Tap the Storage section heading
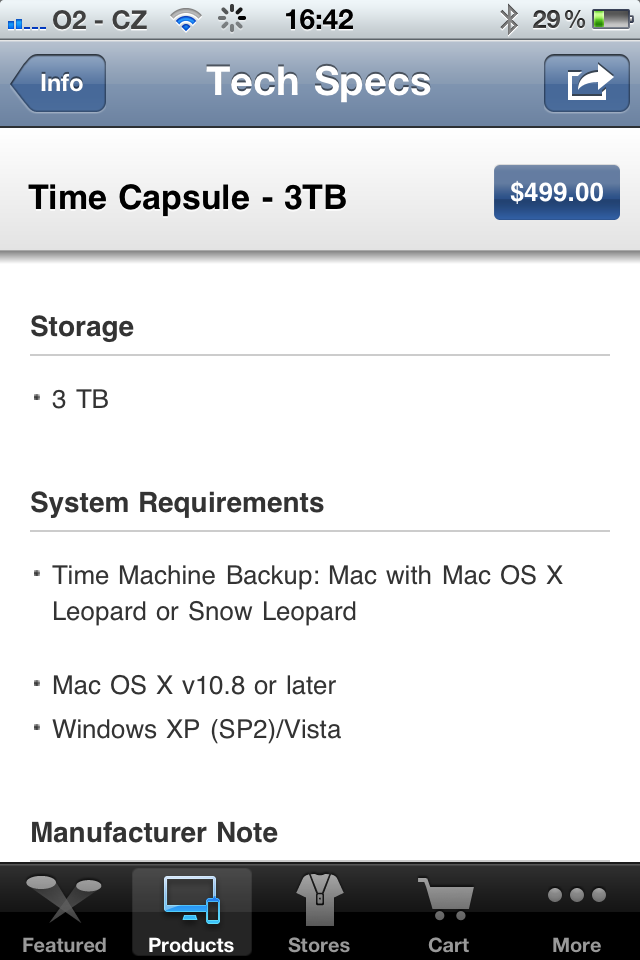 82,327
